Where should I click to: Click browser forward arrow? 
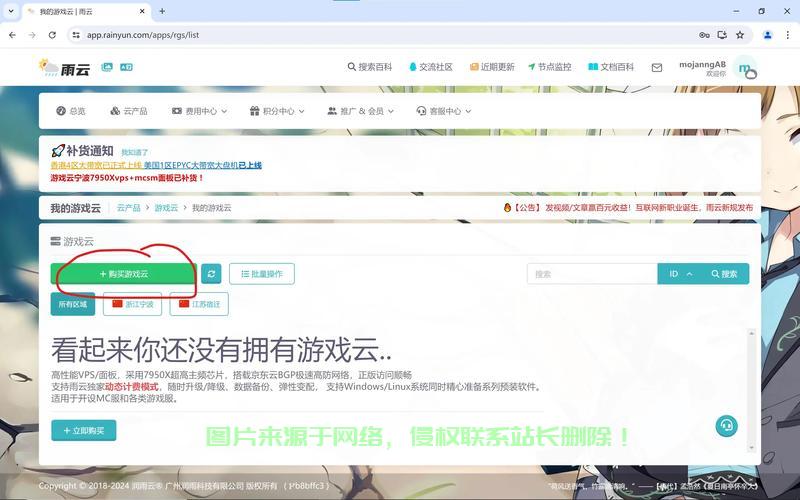pyautogui.click(x=32, y=35)
